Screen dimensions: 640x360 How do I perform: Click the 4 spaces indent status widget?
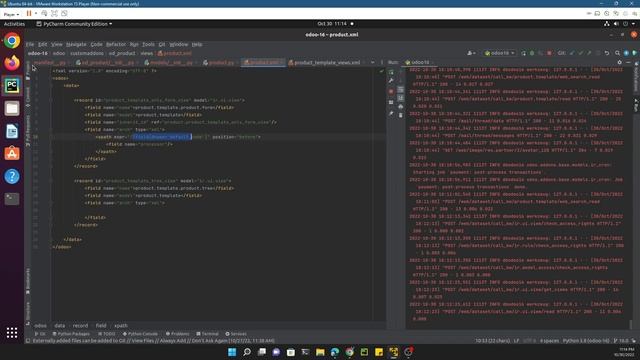549,340
